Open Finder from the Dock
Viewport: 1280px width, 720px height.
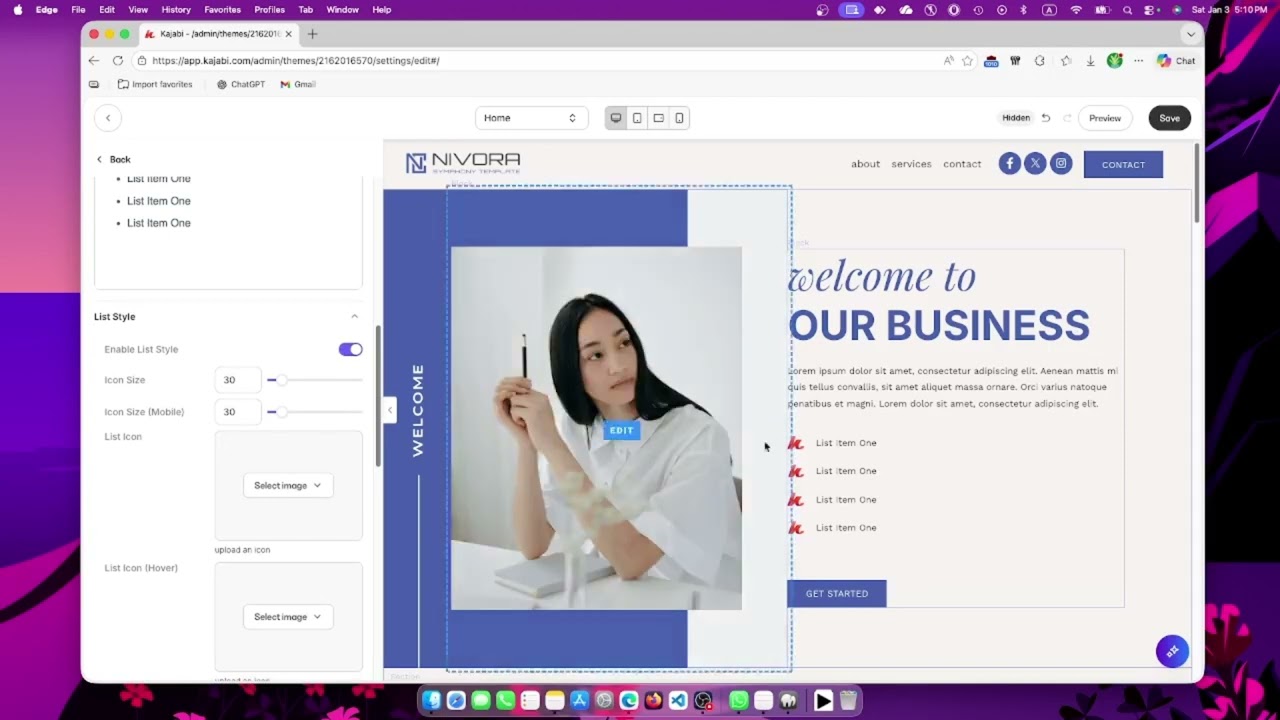tap(432, 701)
